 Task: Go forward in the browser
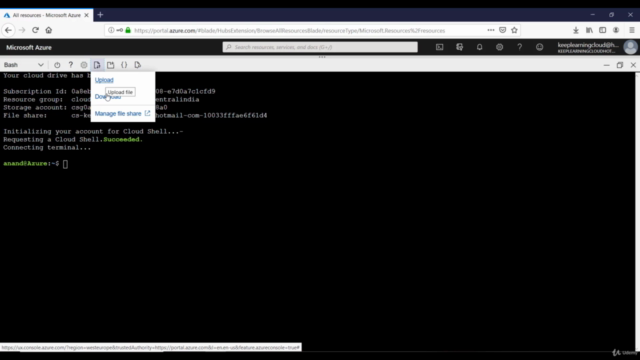click(22, 30)
